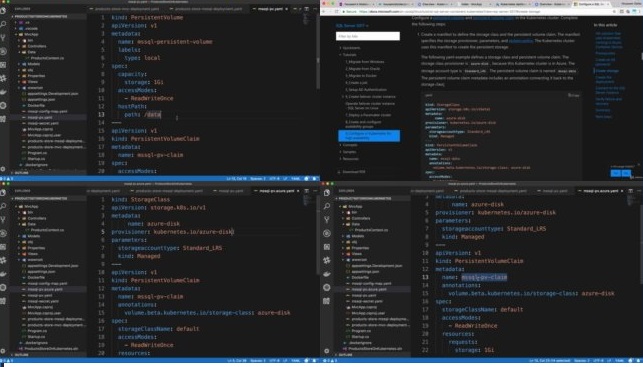Click the Download PDF link
Image resolution: width=643 pixels, height=367 pixels.
[353, 172]
